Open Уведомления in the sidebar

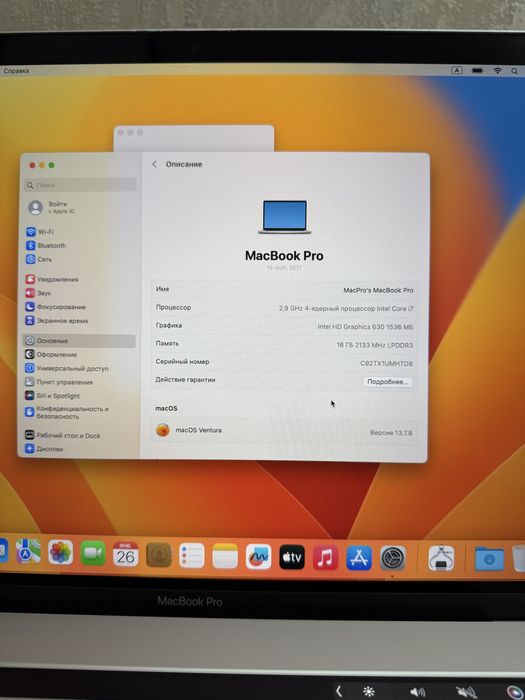pos(52,279)
